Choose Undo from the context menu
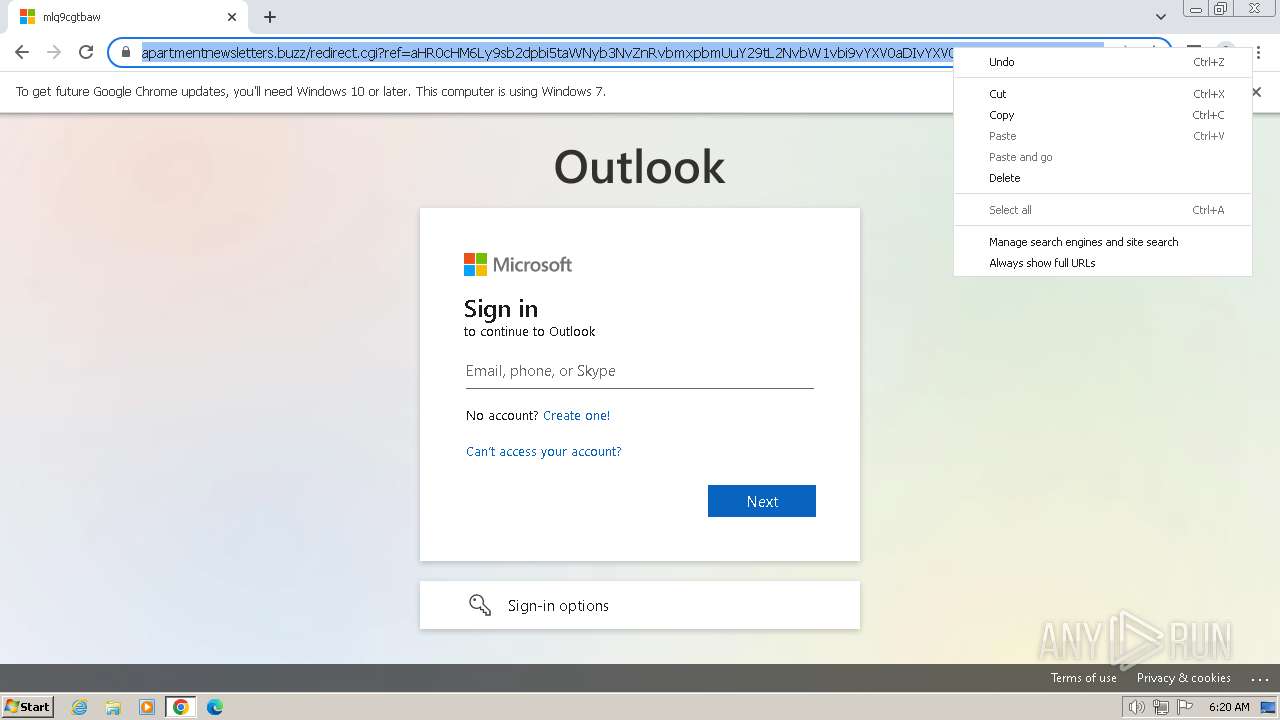Screen dimensions: 1280x720 coord(1102,62)
